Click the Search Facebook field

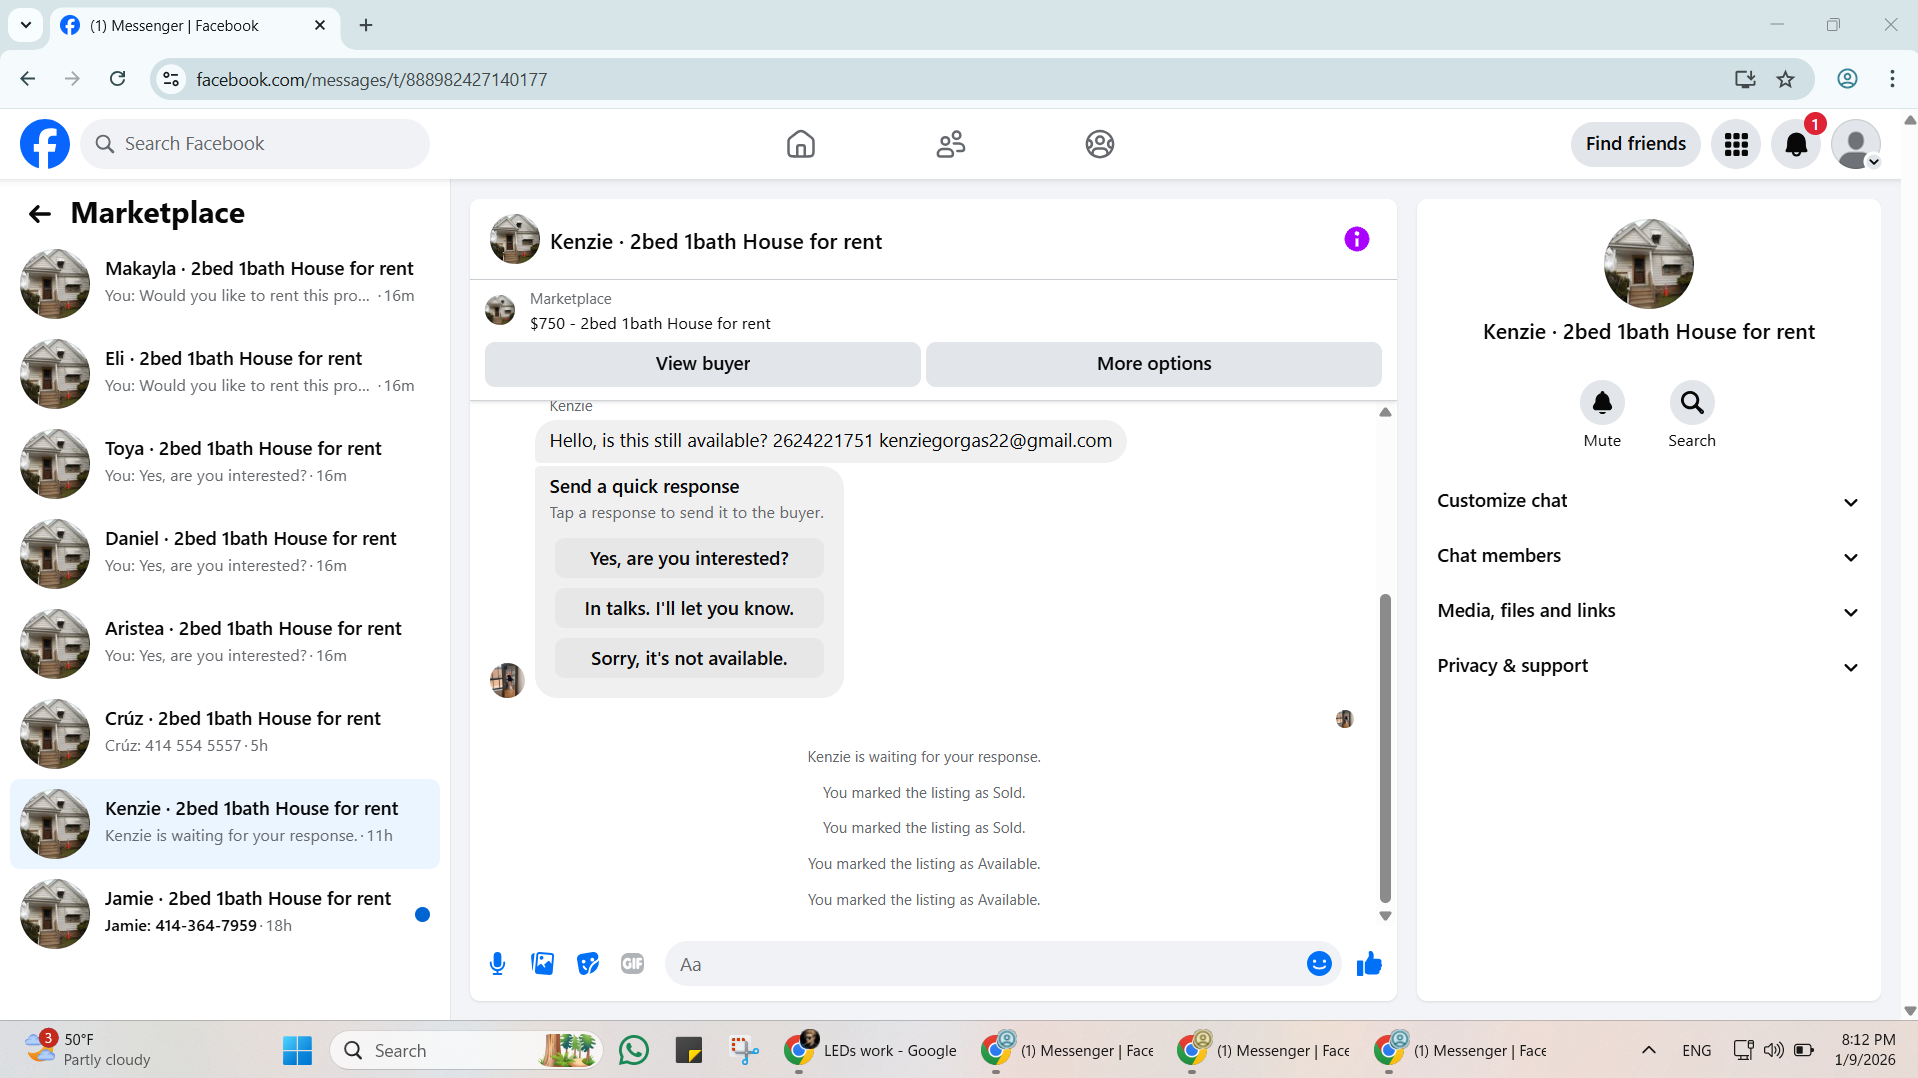pos(255,144)
